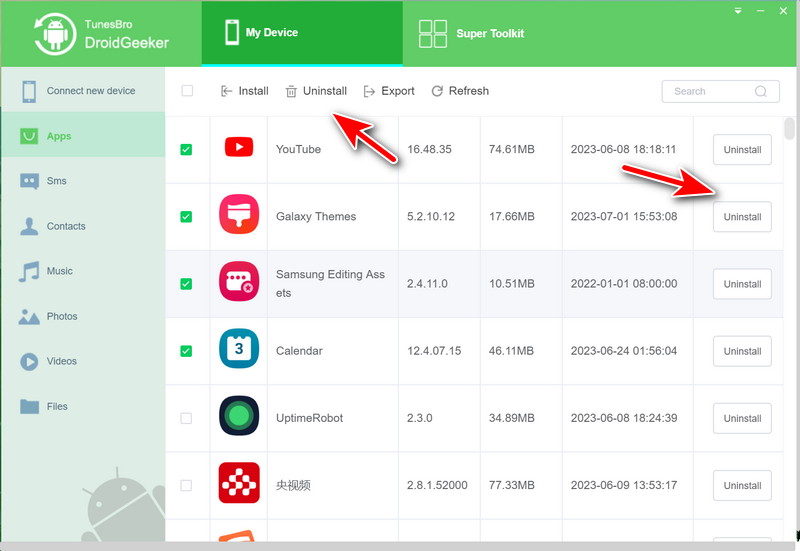
Task: Click the circular Refresh icon
Action: (x=437, y=91)
